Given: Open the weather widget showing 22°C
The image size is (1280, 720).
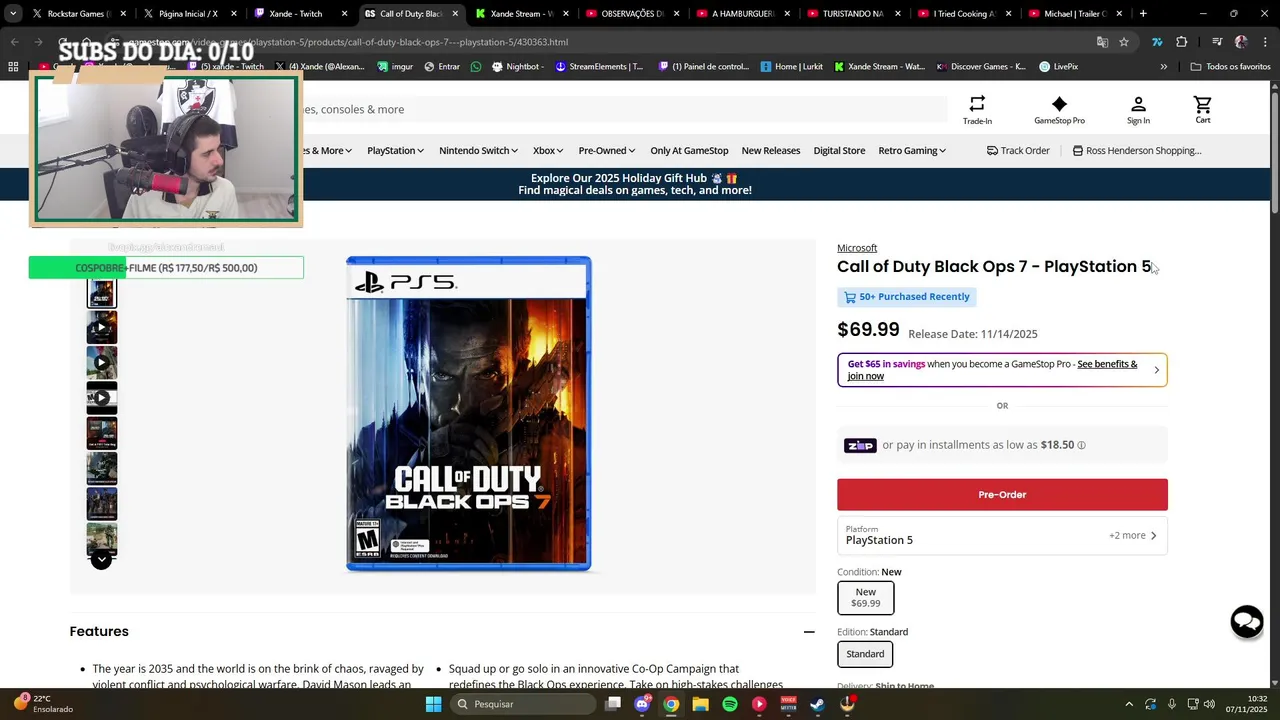Looking at the screenshot, I should click(44, 704).
